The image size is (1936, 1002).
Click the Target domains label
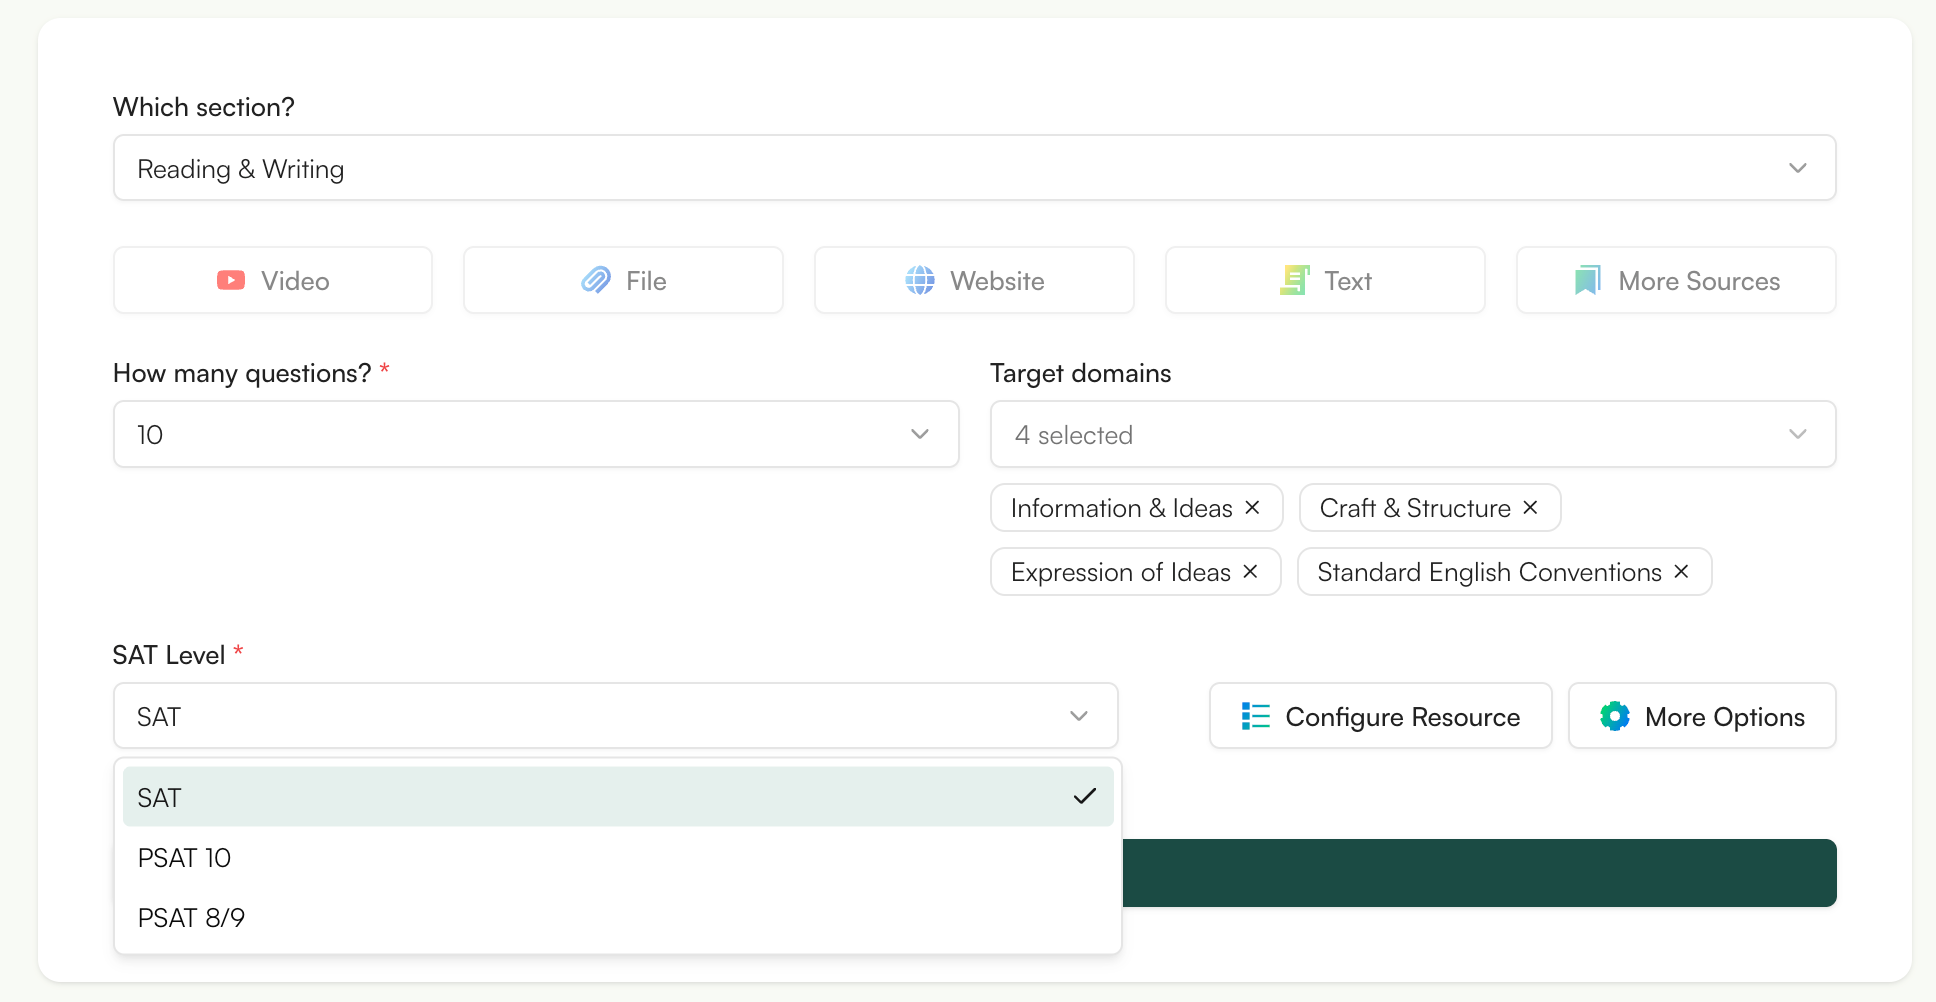click(x=1080, y=373)
